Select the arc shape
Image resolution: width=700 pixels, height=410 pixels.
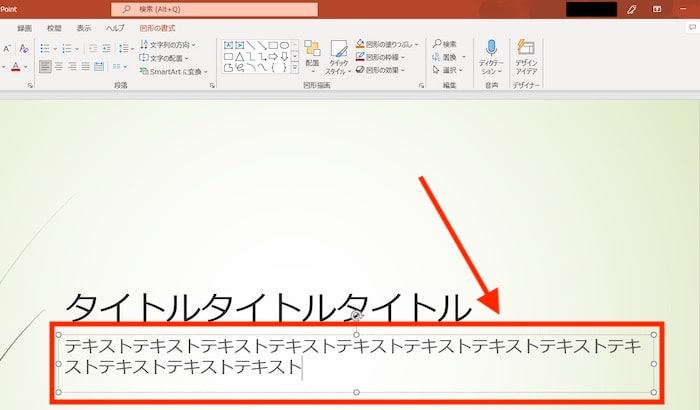pyautogui.click(x=251, y=68)
